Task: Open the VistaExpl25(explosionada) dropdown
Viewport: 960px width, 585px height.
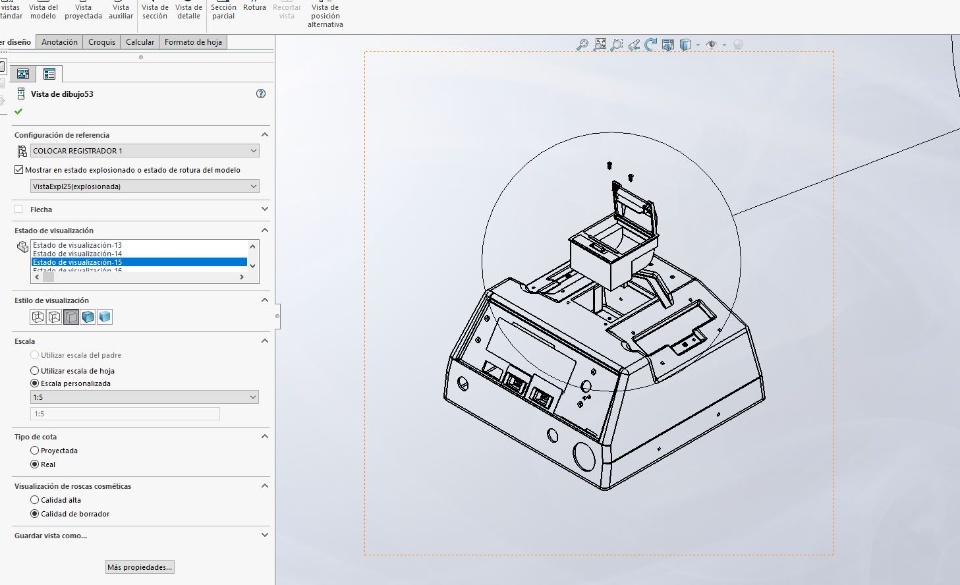Action: (x=144, y=186)
